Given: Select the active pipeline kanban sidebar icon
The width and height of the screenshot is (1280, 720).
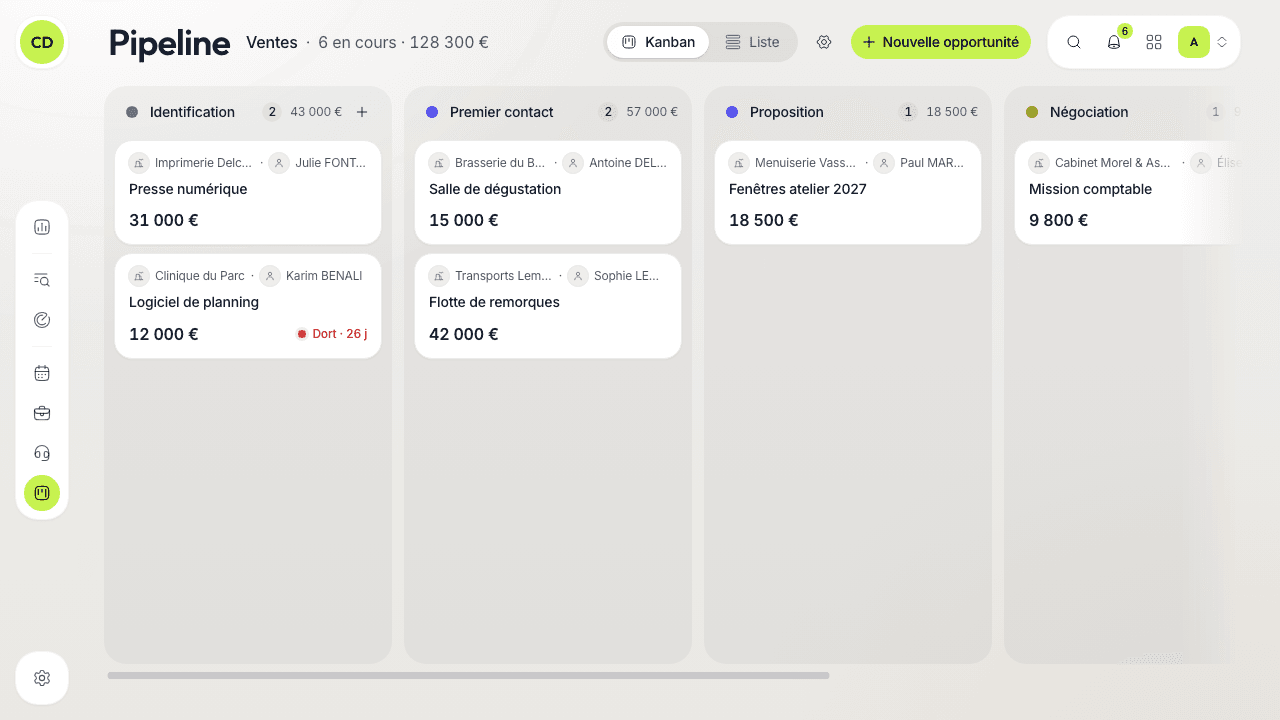Looking at the screenshot, I should (42, 493).
